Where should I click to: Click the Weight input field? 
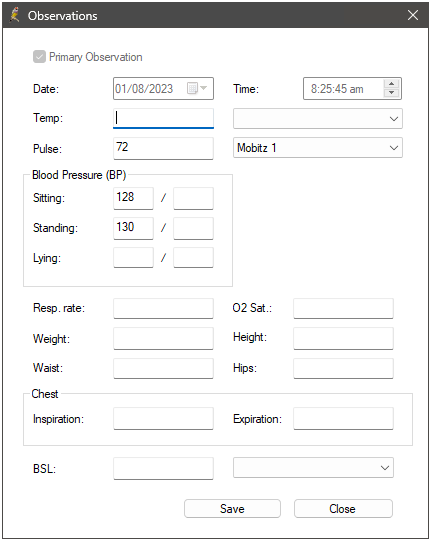[163, 338]
